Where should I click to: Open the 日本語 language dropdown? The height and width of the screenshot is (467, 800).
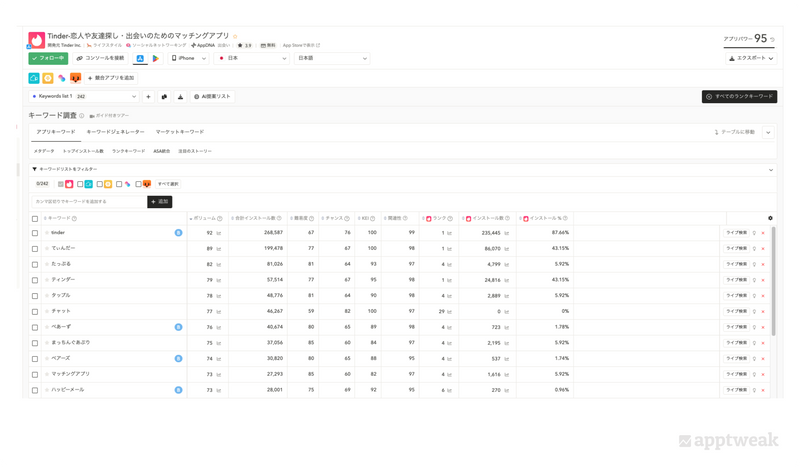pos(332,58)
